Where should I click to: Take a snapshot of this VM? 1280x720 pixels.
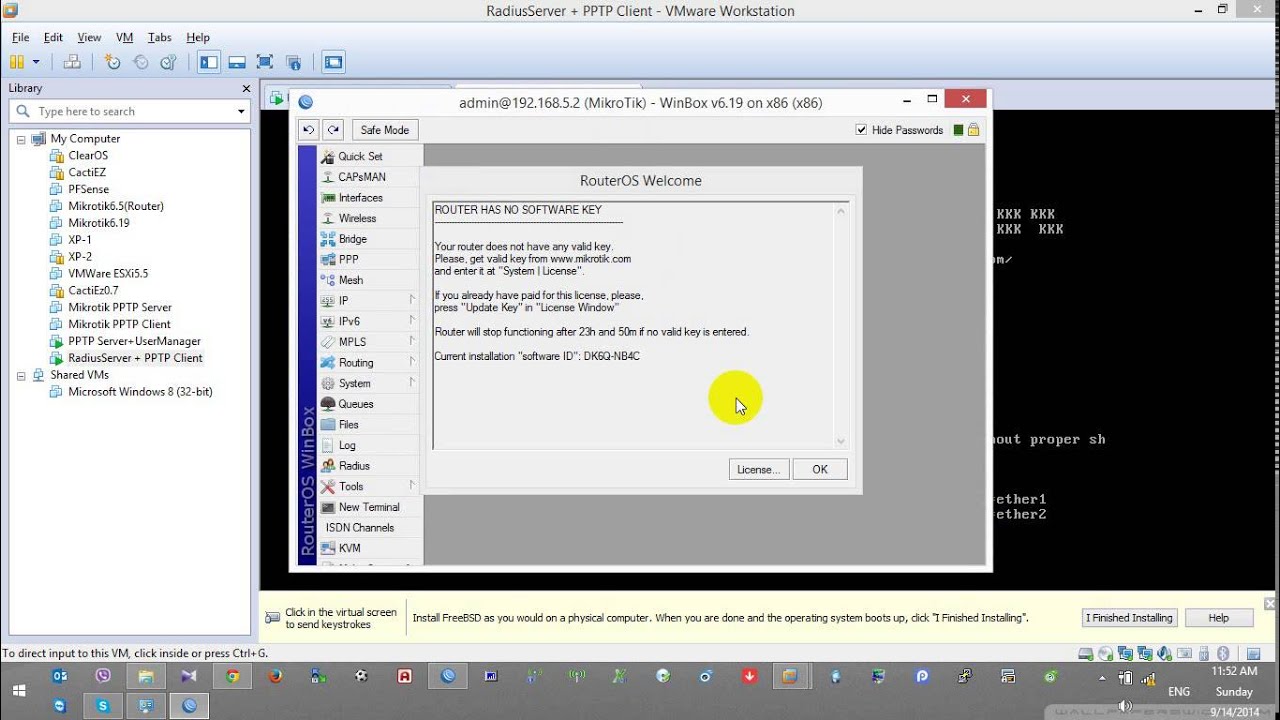(x=112, y=62)
